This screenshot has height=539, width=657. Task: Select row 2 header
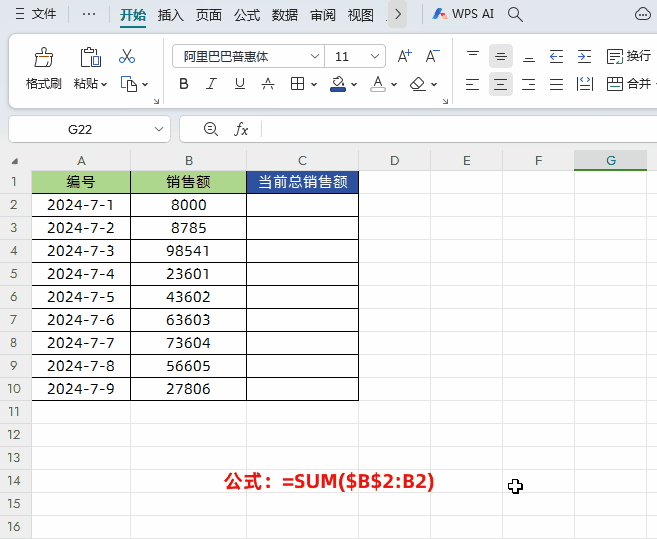pyautogui.click(x=14, y=205)
